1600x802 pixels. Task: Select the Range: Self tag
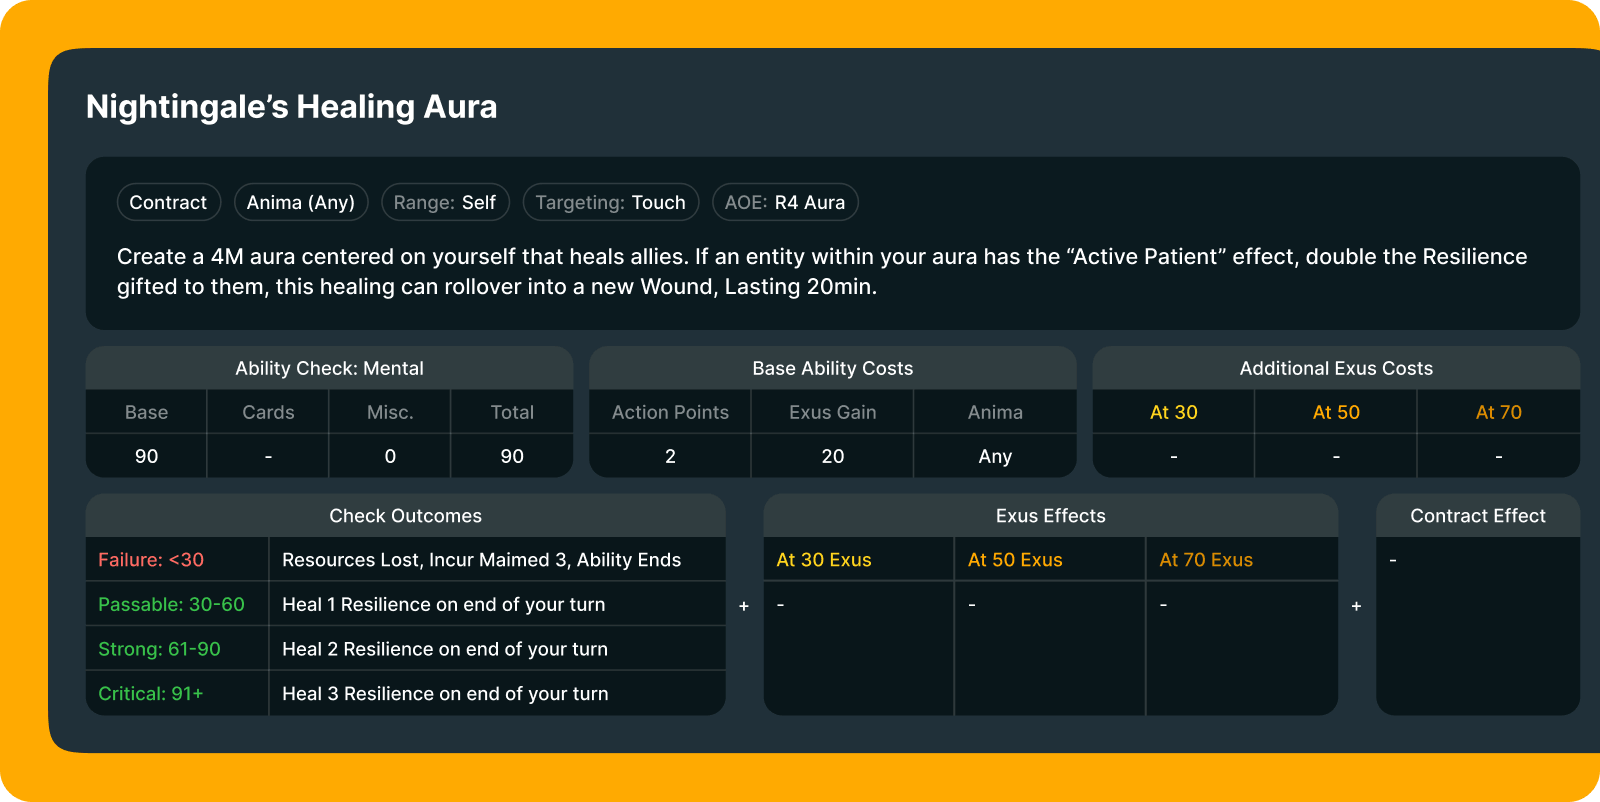tap(445, 202)
